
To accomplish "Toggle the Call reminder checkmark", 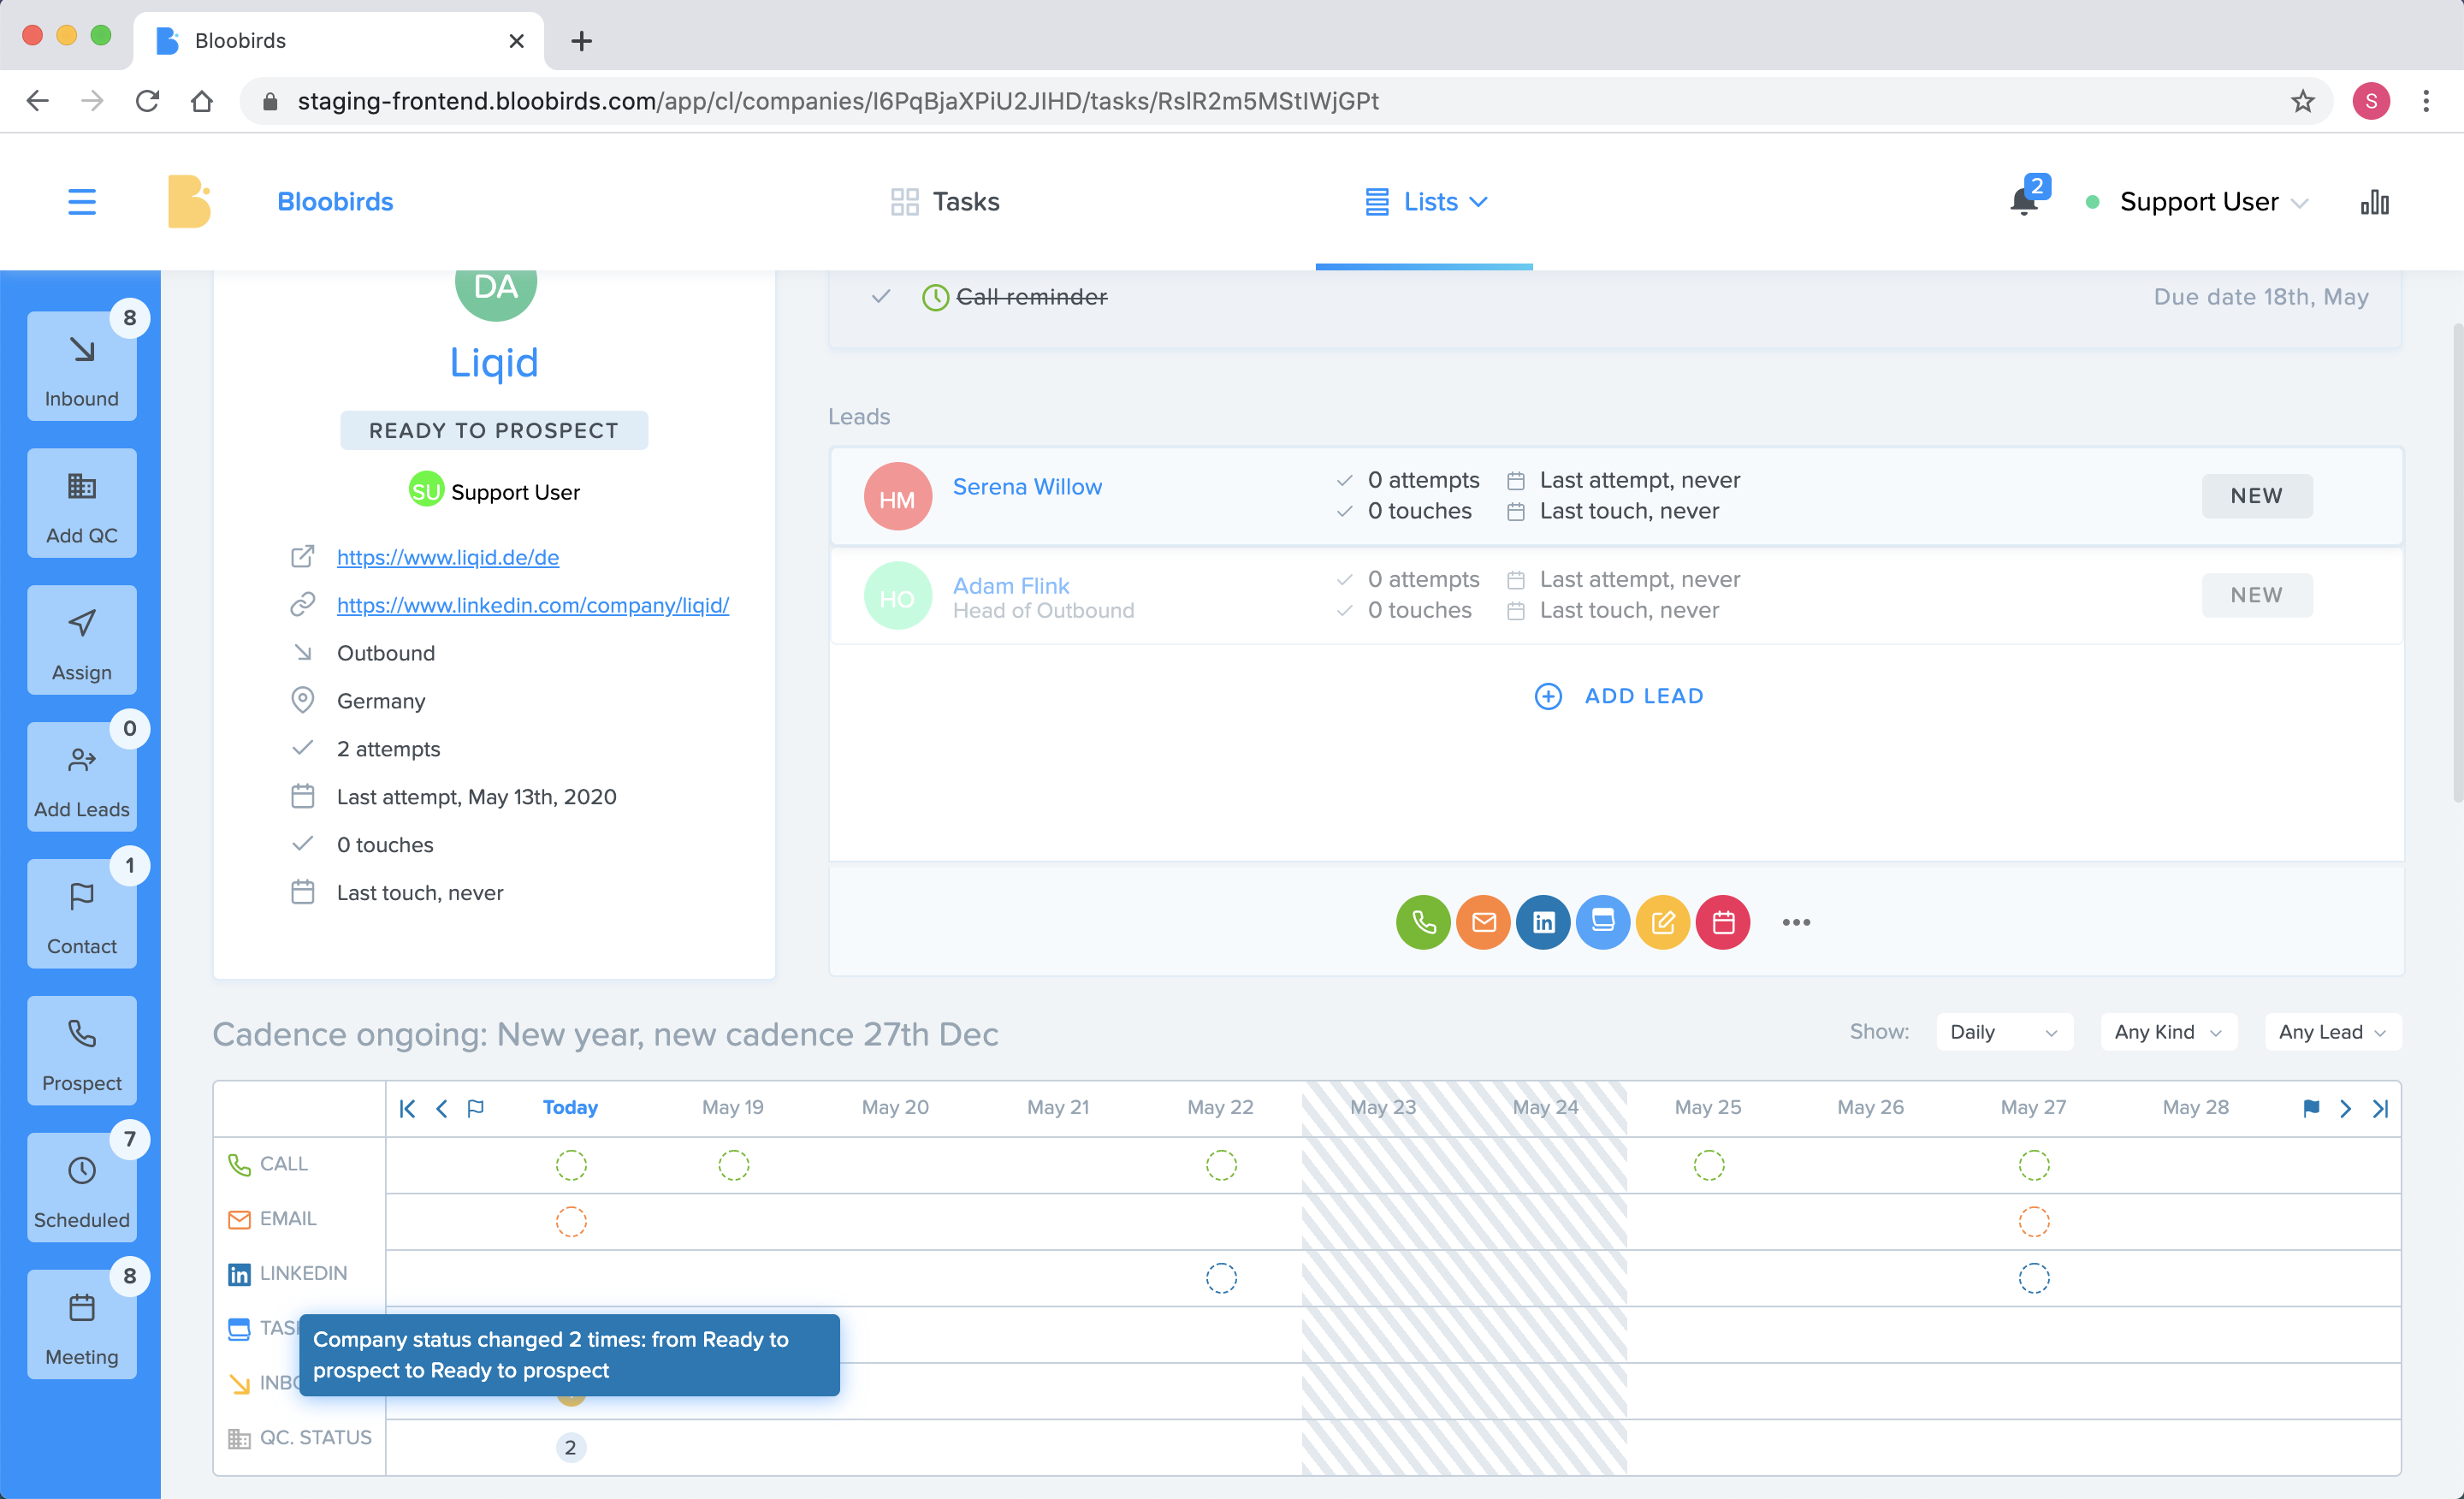I will [x=881, y=296].
